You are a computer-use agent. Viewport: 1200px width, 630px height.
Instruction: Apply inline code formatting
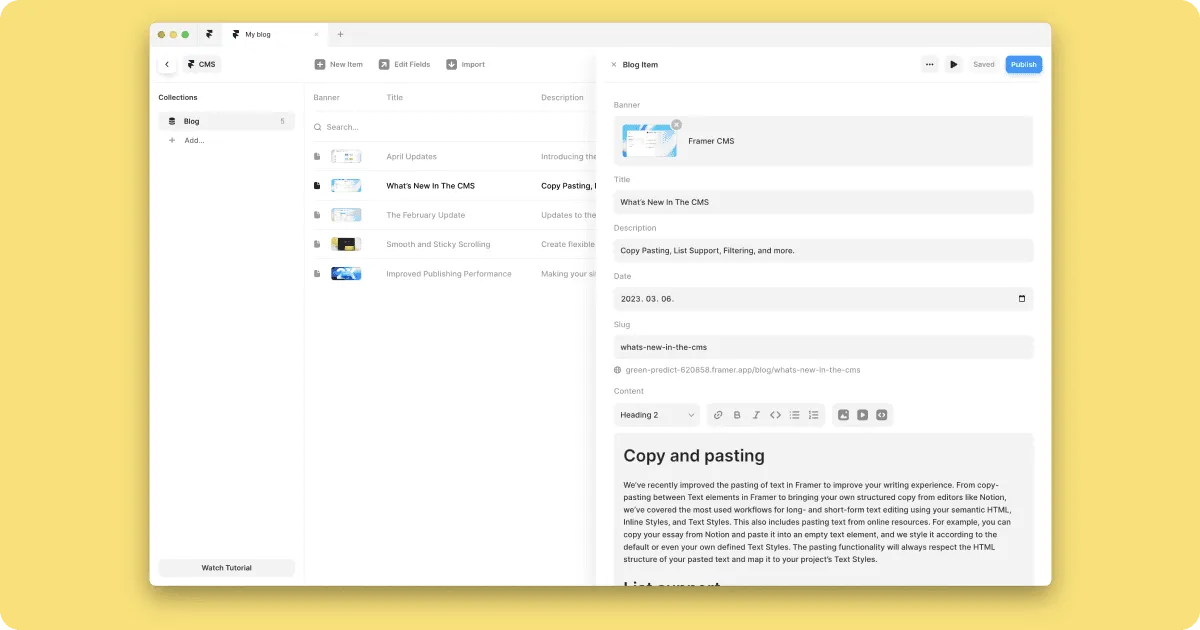pos(775,415)
